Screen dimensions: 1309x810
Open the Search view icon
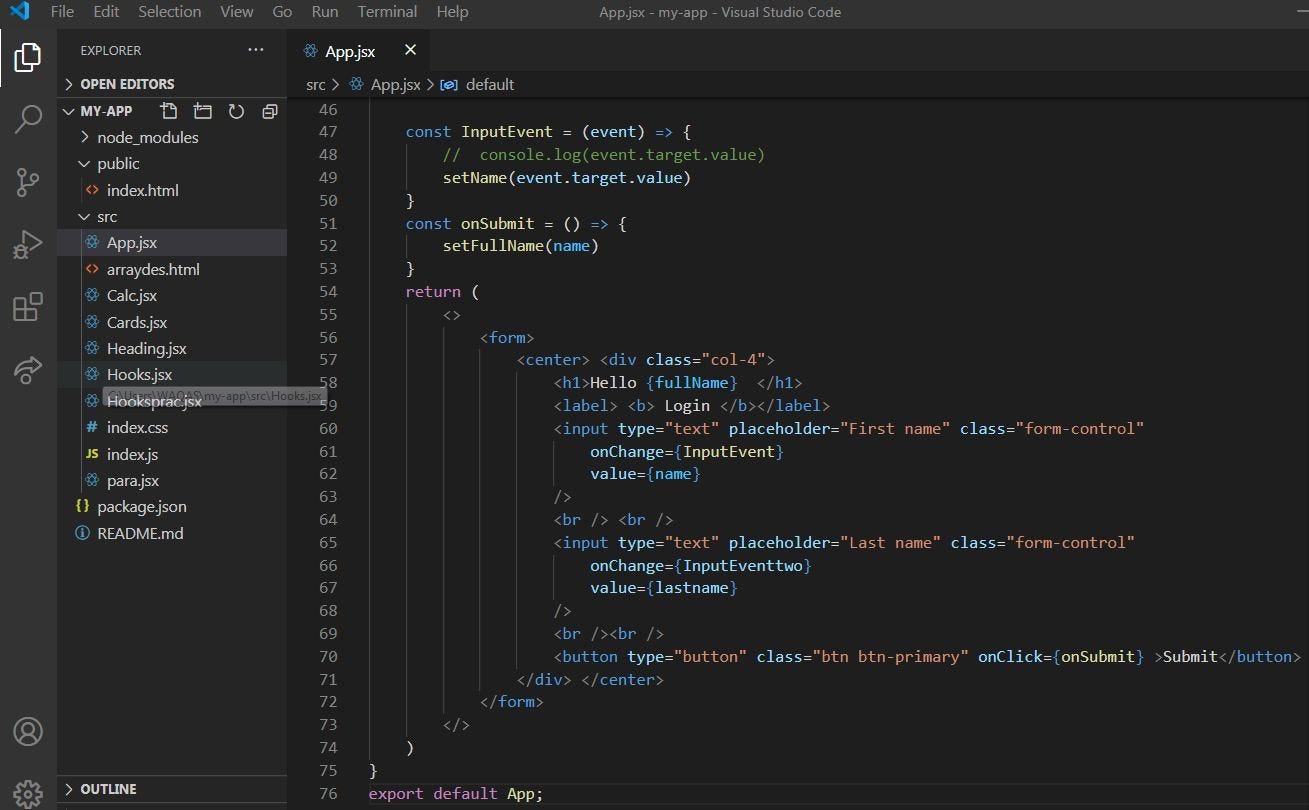27,119
